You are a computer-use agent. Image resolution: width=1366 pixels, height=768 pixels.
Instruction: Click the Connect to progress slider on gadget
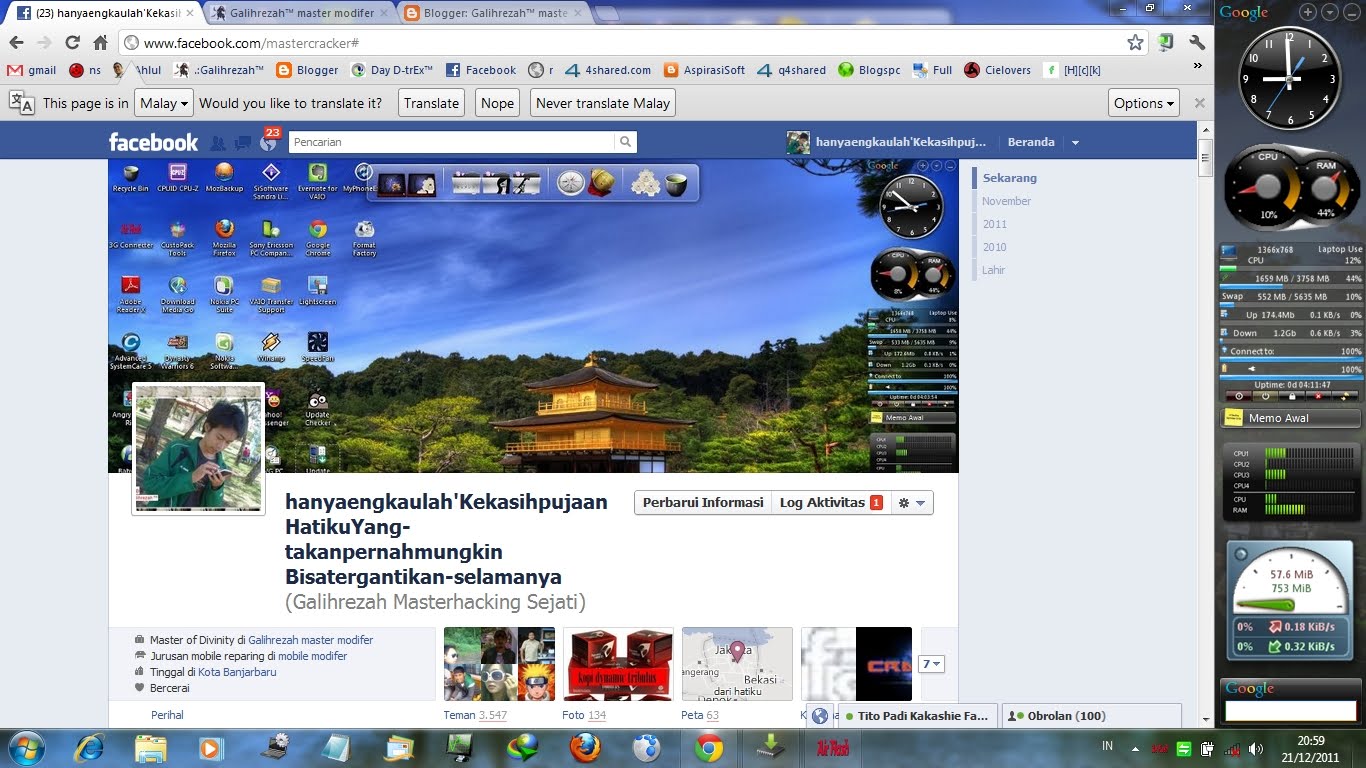[1290, 359]
